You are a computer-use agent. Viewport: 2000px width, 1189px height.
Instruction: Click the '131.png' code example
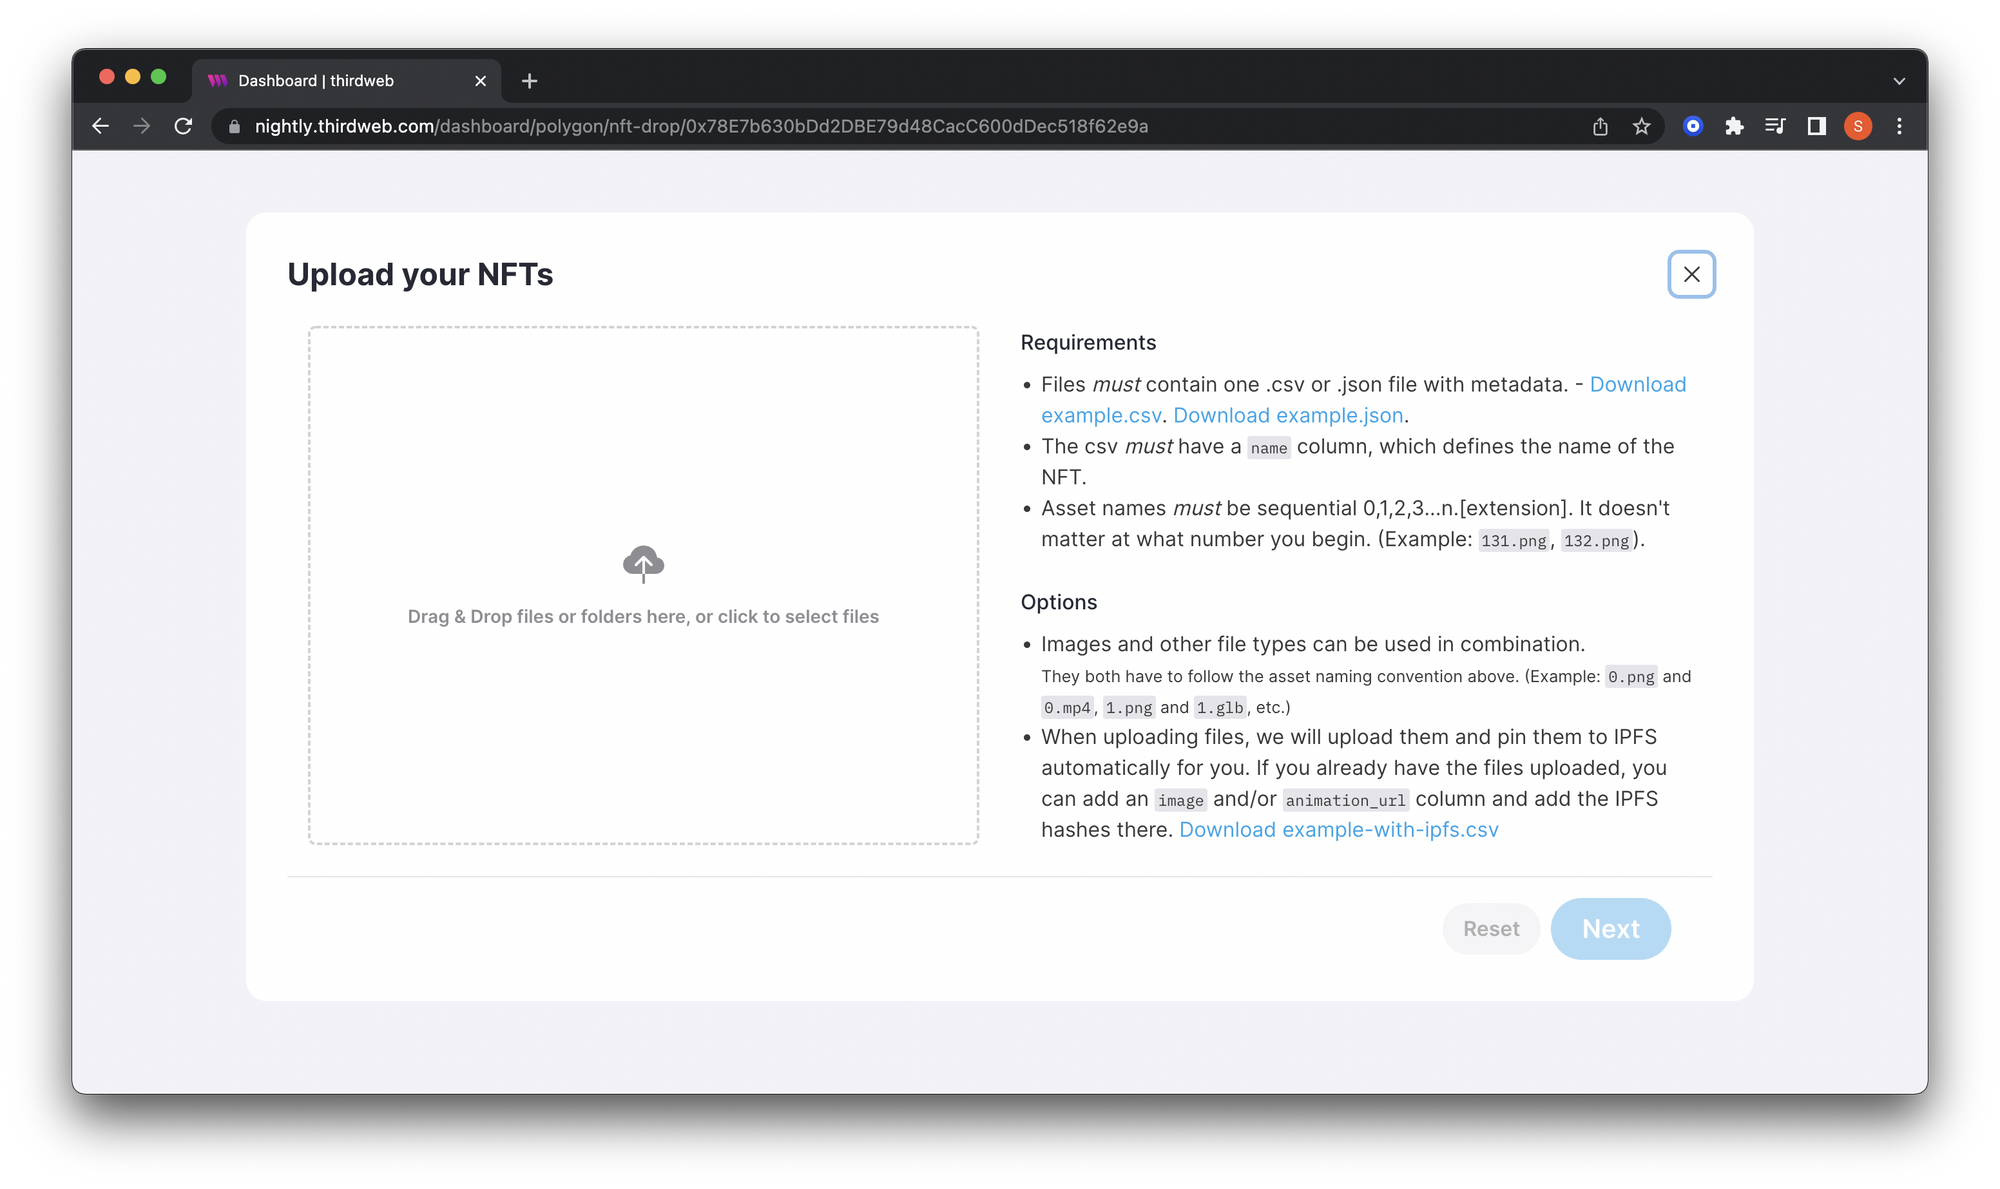[1513, 541]
